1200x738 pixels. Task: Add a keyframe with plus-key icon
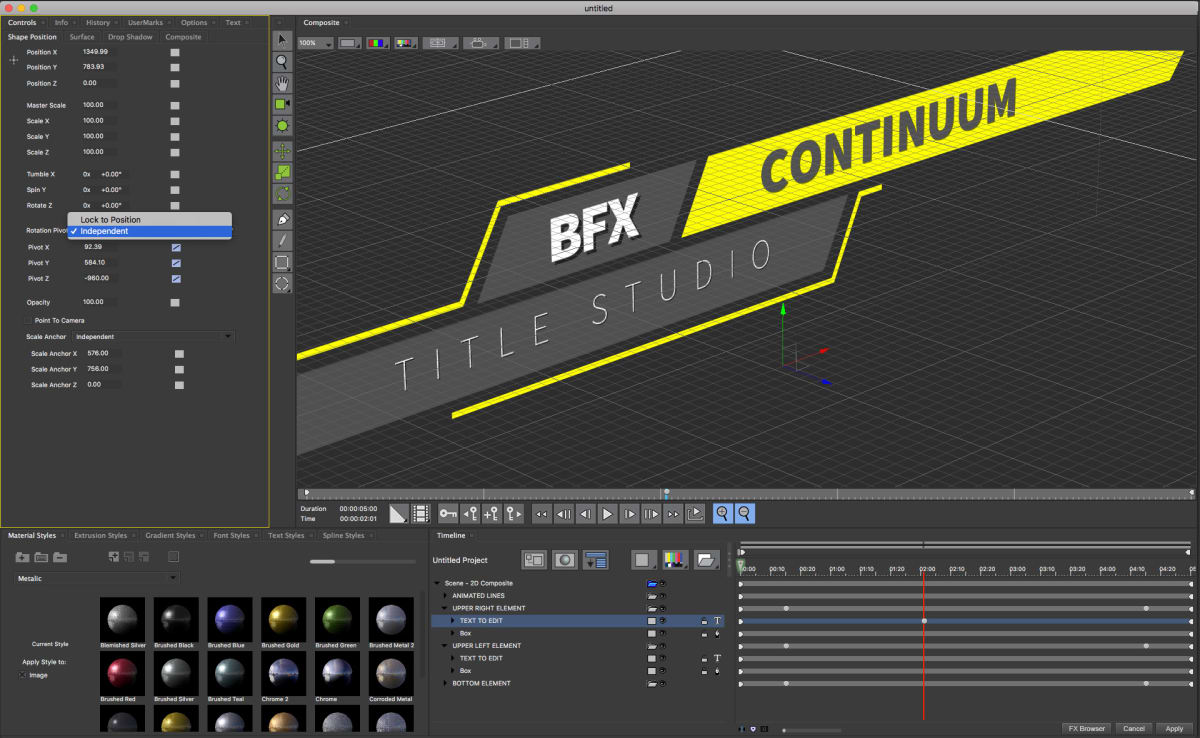(491, 514)
